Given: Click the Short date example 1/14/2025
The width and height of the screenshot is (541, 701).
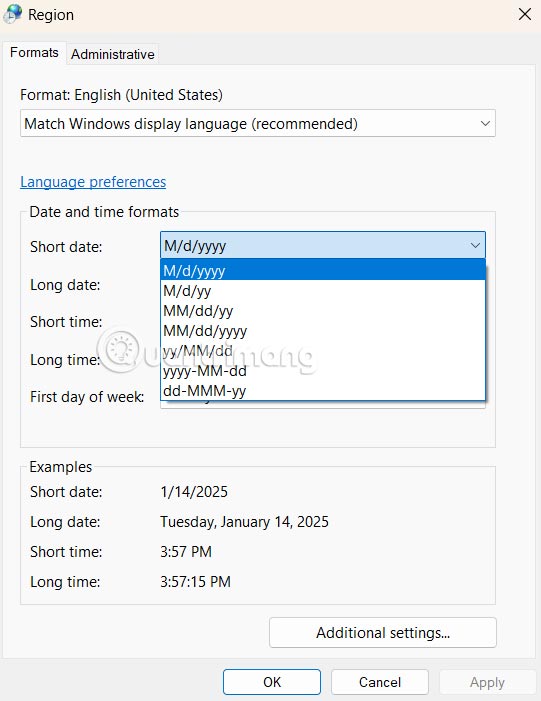Looking at the screenshot, I should 194,492.
